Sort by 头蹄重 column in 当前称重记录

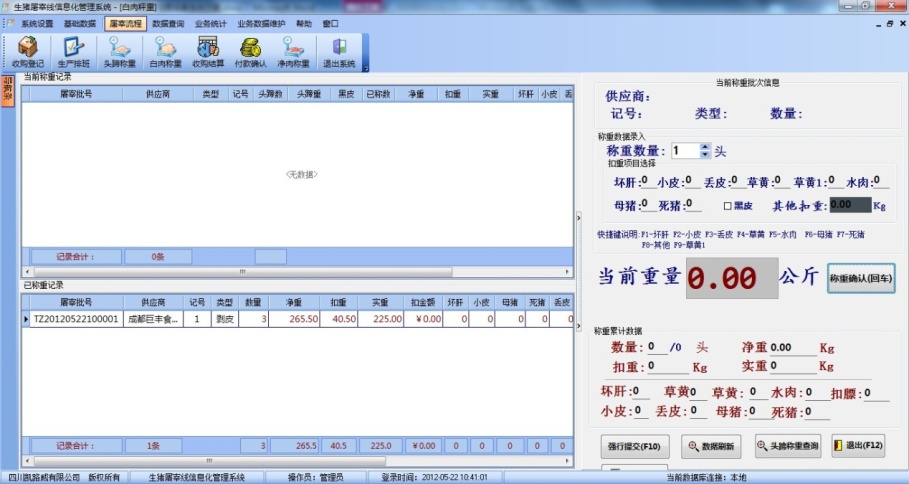(308, 94)
